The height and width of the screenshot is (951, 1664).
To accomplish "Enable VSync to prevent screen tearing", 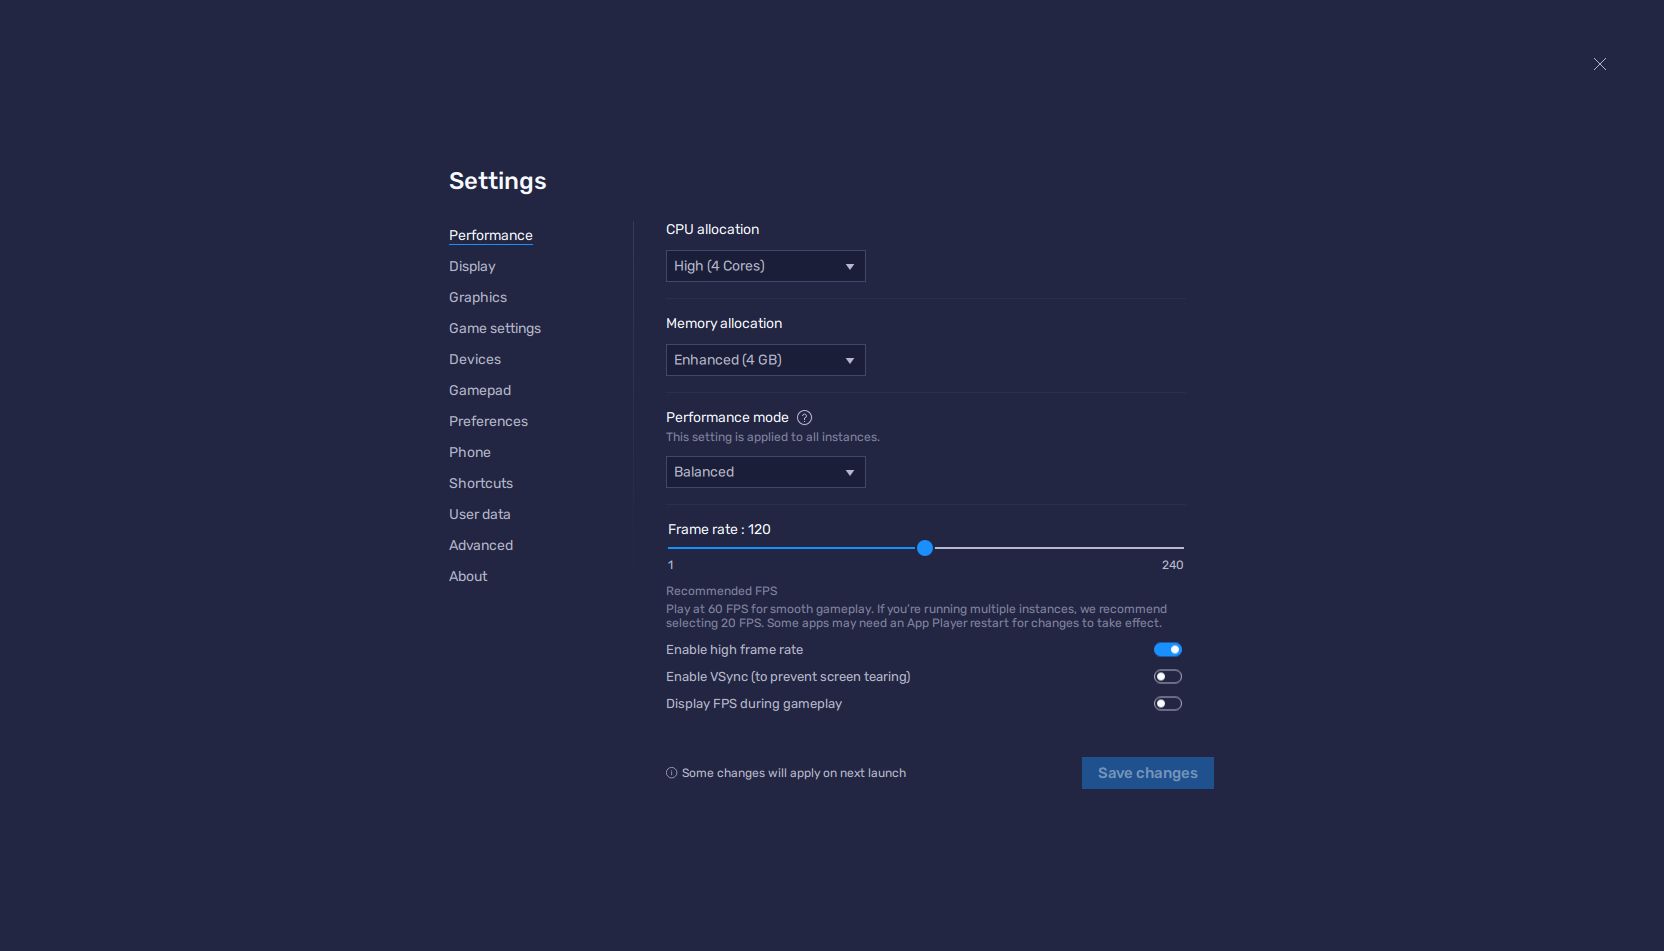I will (x=1167, y=676).
